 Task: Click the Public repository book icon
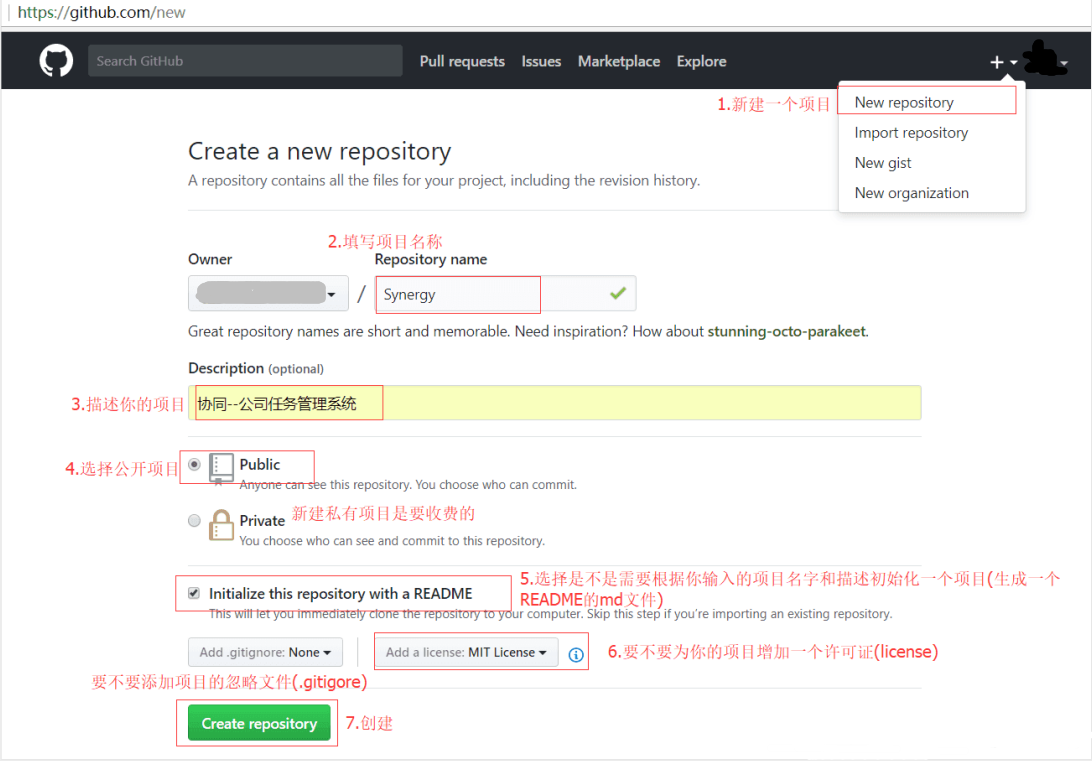pos(221,467)
